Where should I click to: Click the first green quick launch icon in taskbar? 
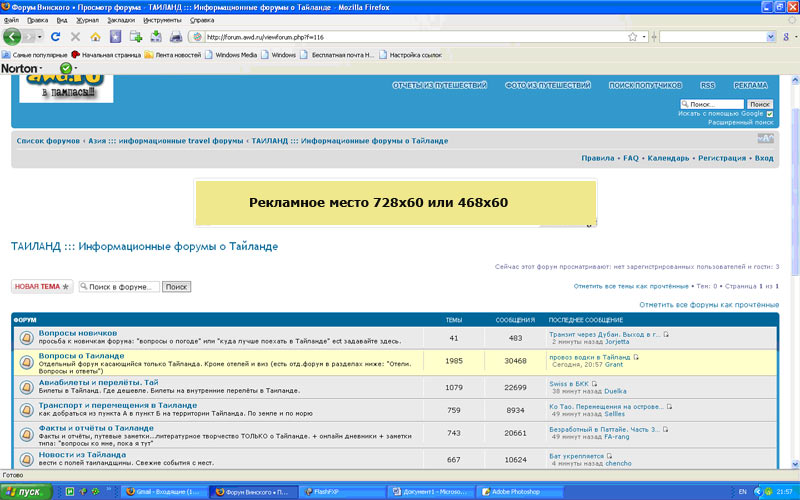coord(70,492)
